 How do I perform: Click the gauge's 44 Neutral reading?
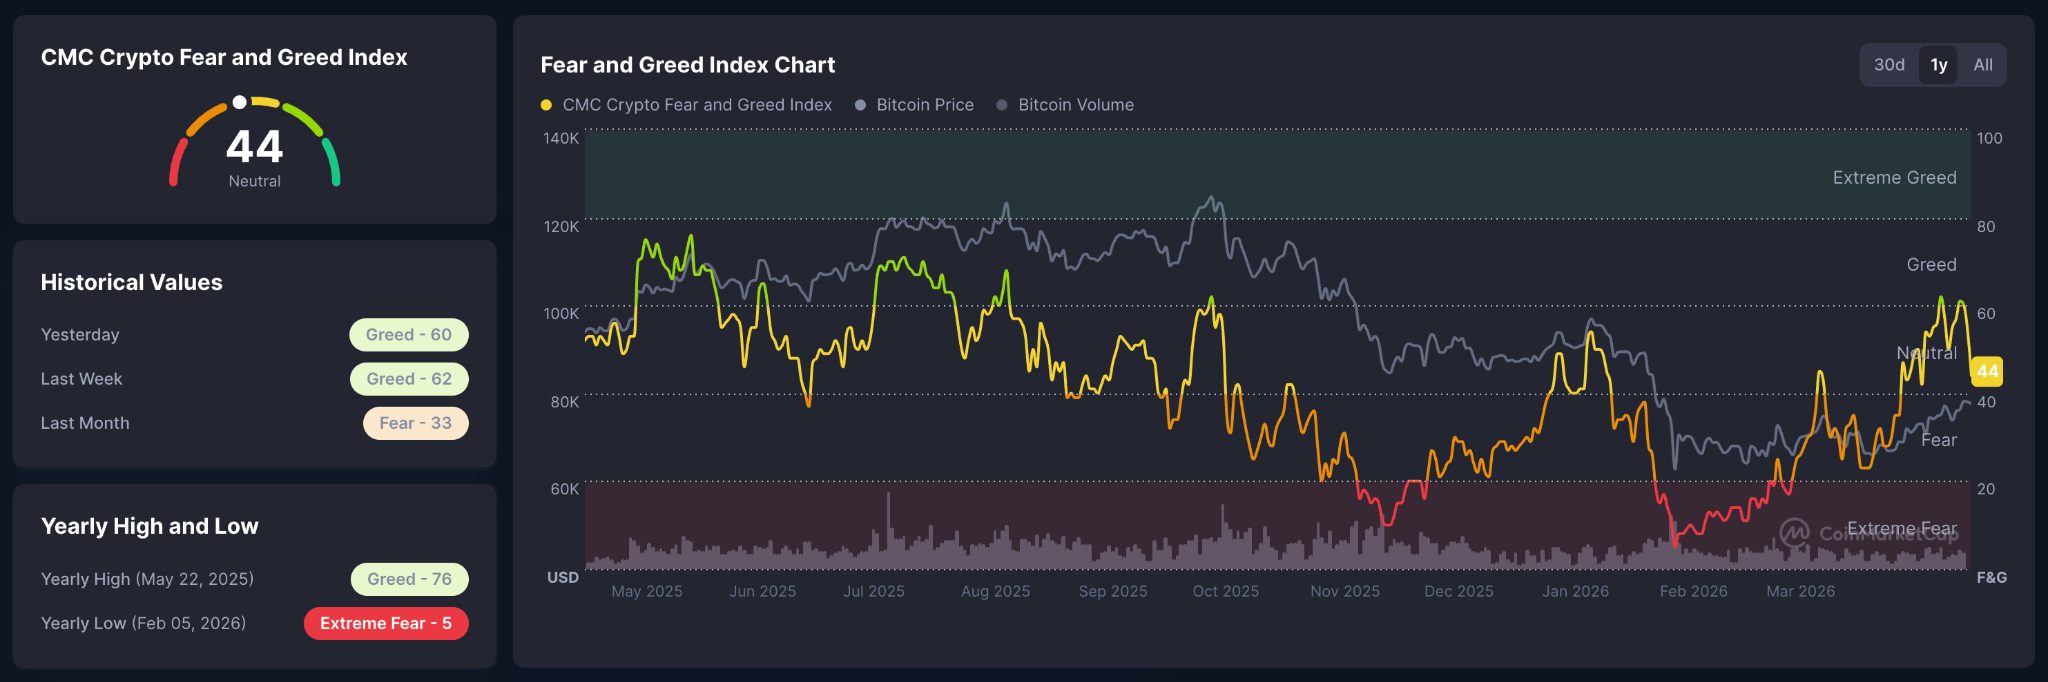click(255, 157)
